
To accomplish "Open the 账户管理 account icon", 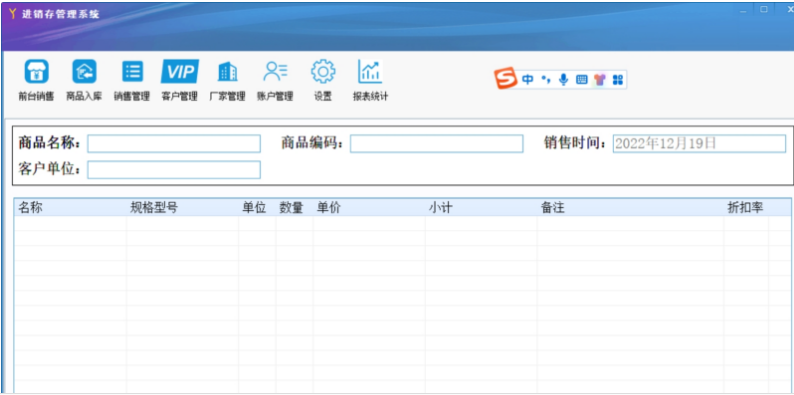I will 275,72.
